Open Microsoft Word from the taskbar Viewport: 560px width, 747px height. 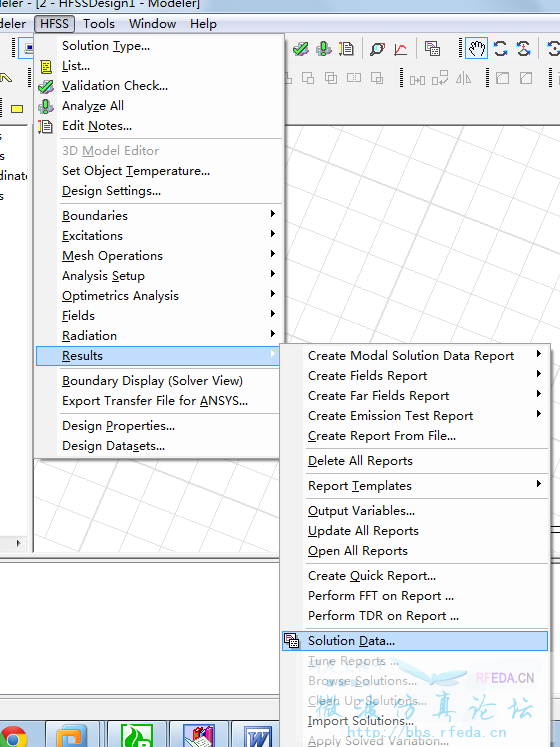click(258, 736)
